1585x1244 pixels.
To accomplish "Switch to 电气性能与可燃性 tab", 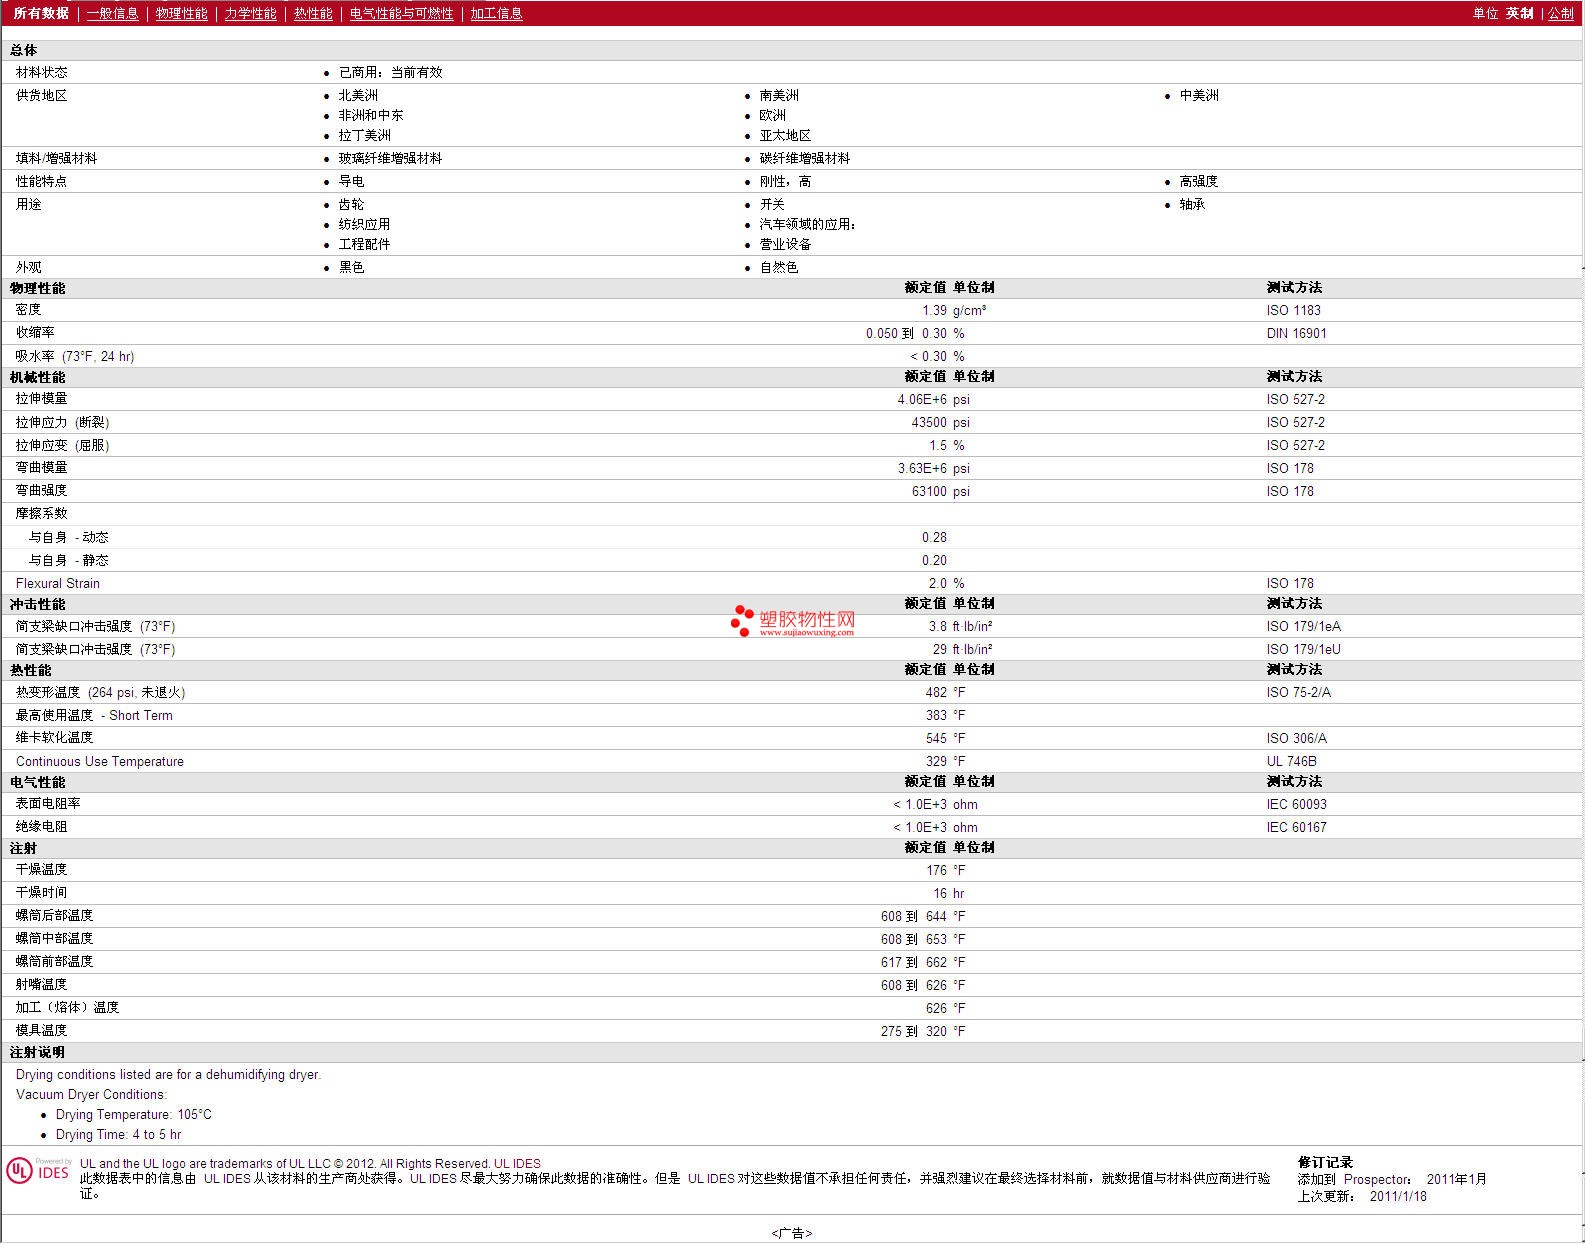I will (x=401, y=13).
